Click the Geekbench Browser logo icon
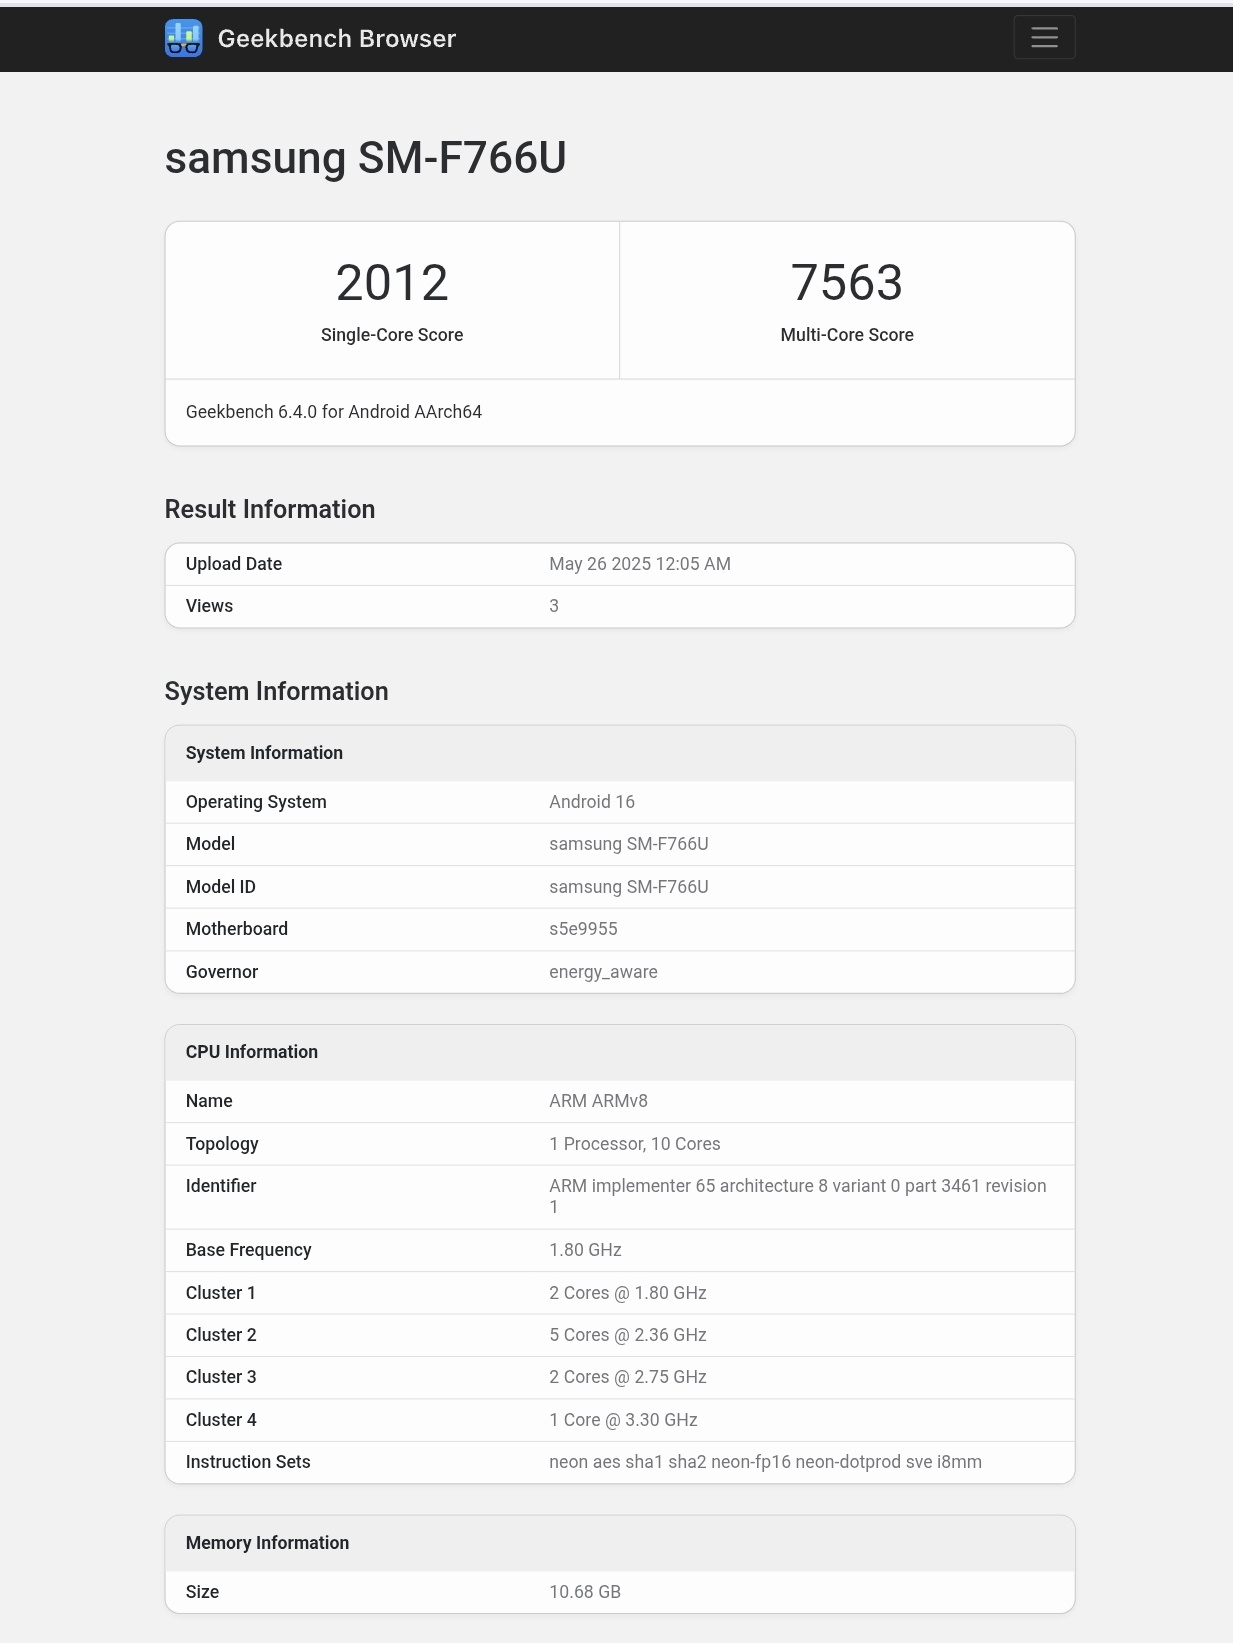 coord(183,37)
